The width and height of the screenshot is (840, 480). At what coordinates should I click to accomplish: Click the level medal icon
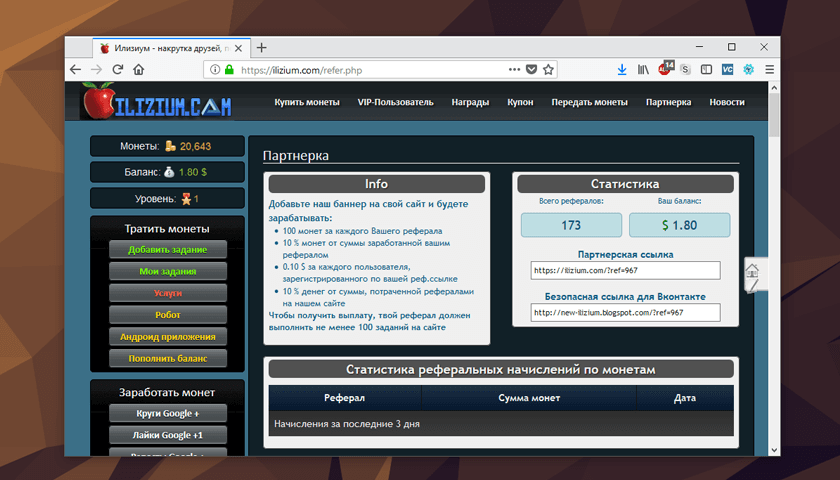pyautogui.click(x=186, y=199)
